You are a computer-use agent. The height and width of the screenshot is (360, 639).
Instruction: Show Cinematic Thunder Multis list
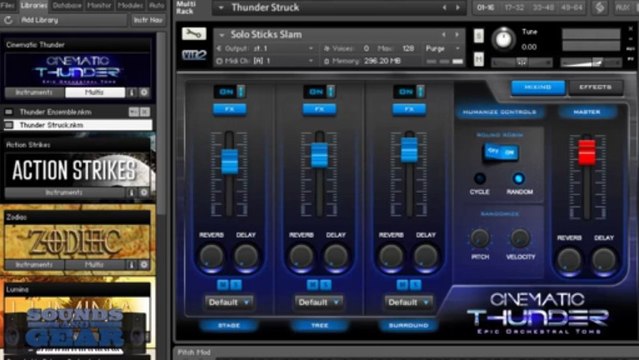[x=95, y=93]
